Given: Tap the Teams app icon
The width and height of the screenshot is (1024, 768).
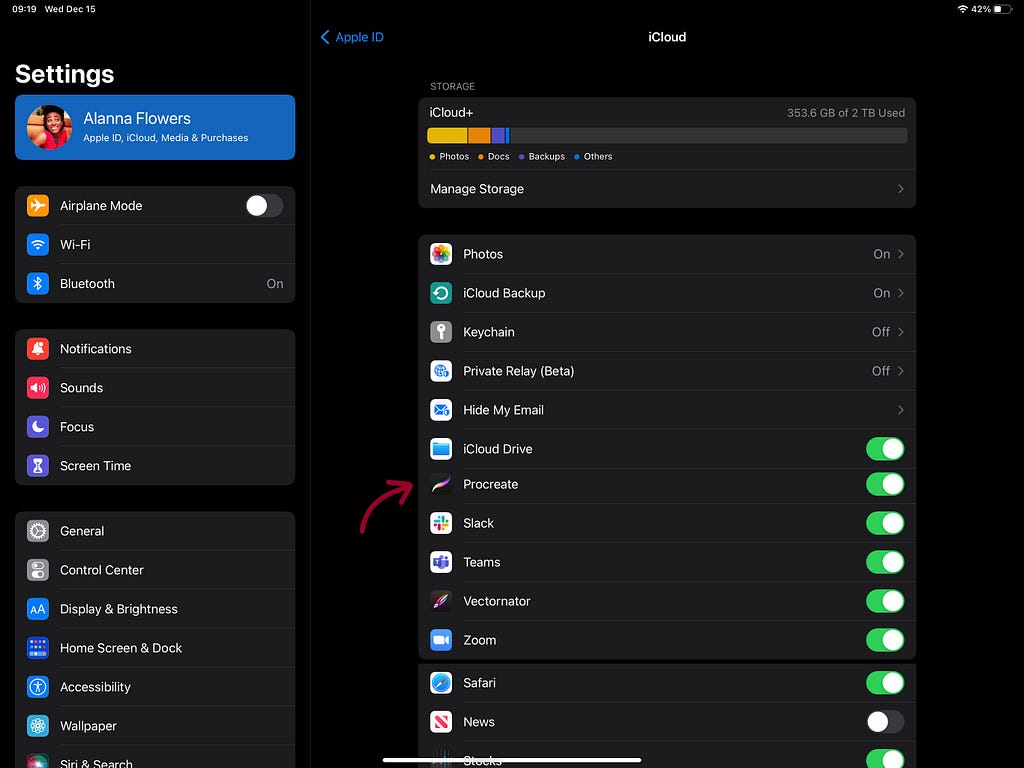Looking at the screenshot, I should 441,562.
